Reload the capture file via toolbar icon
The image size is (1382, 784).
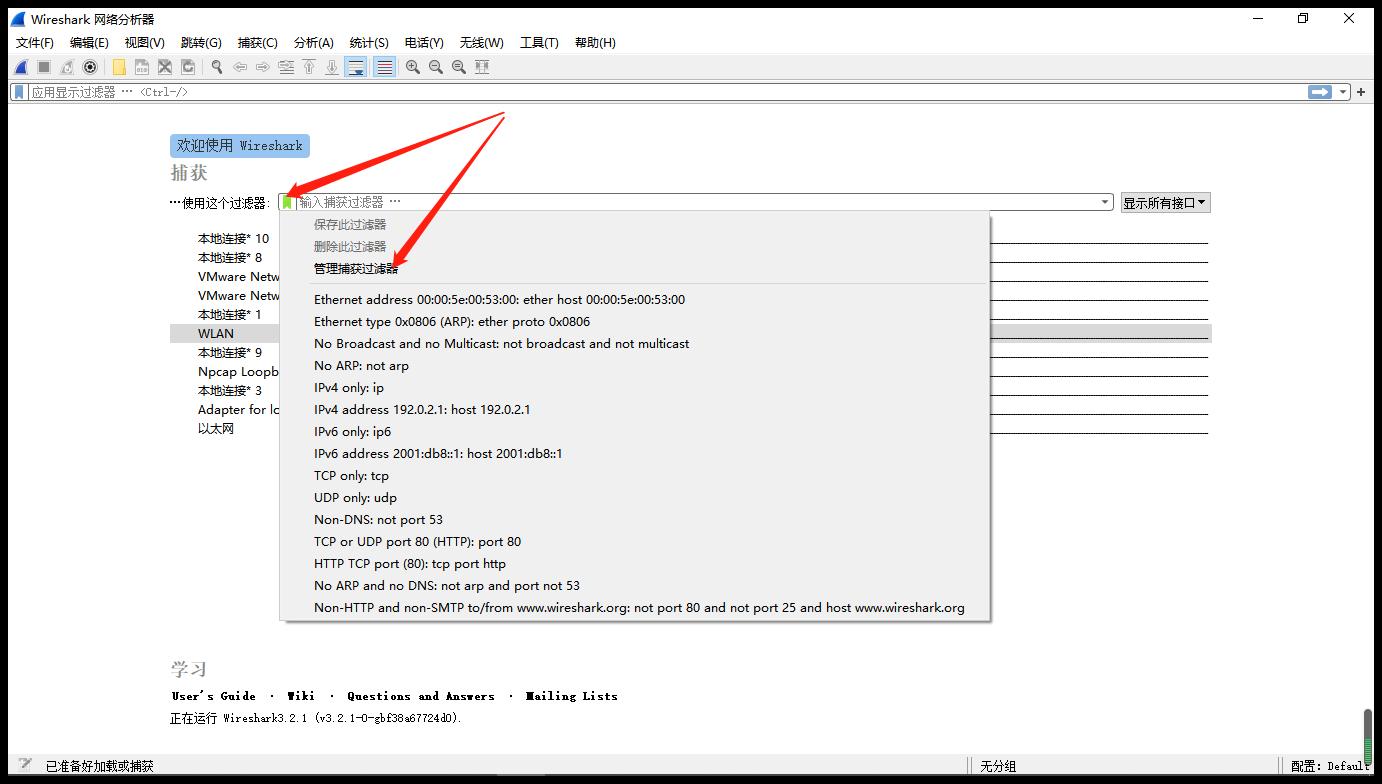[x=188, y=67]
